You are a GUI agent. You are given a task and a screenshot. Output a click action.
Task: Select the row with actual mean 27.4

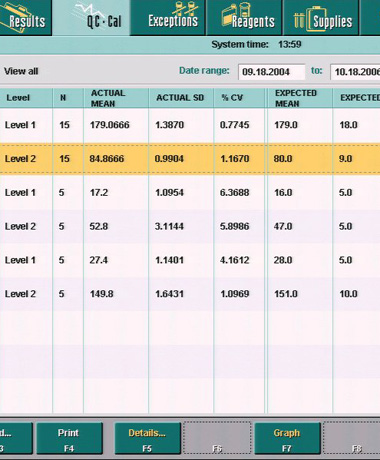click(x=190, y=260)
